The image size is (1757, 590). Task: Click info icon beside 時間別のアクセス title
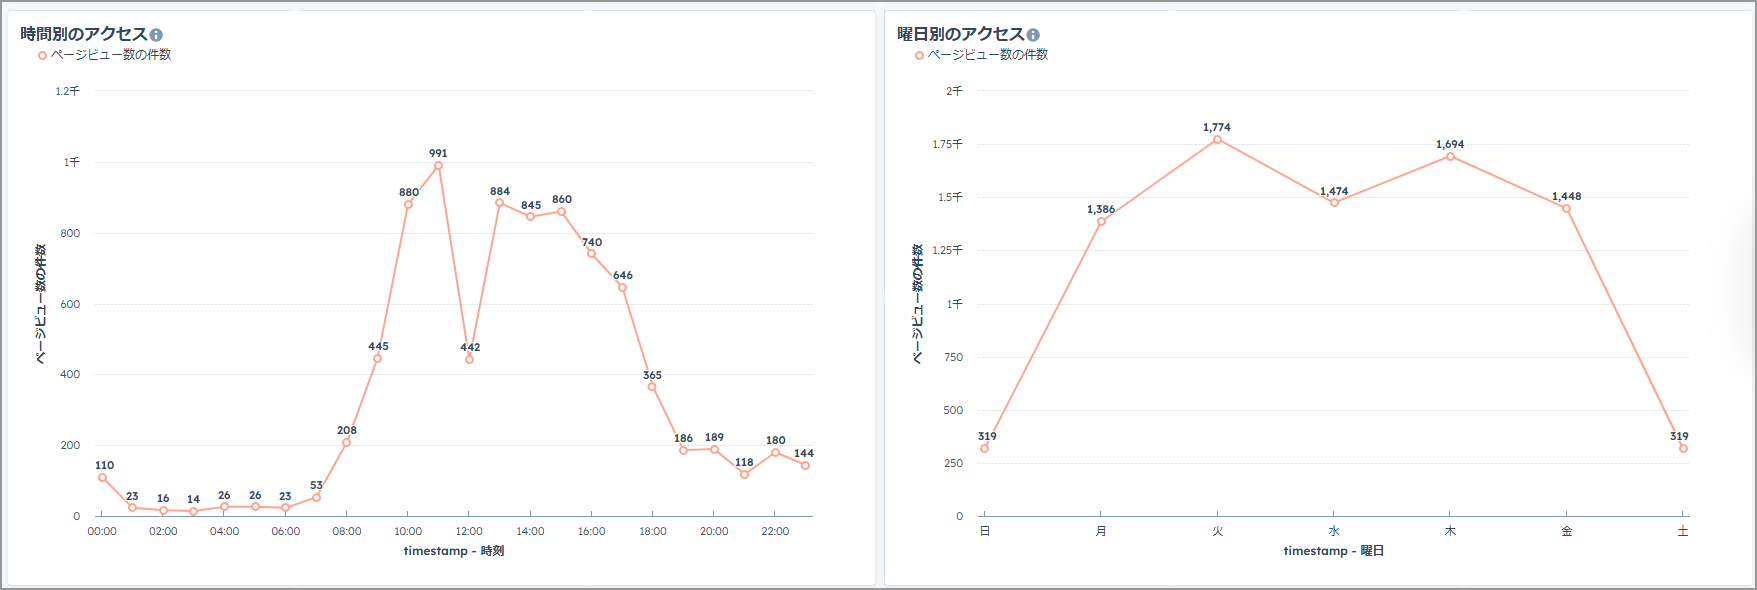tap(156, 35)
